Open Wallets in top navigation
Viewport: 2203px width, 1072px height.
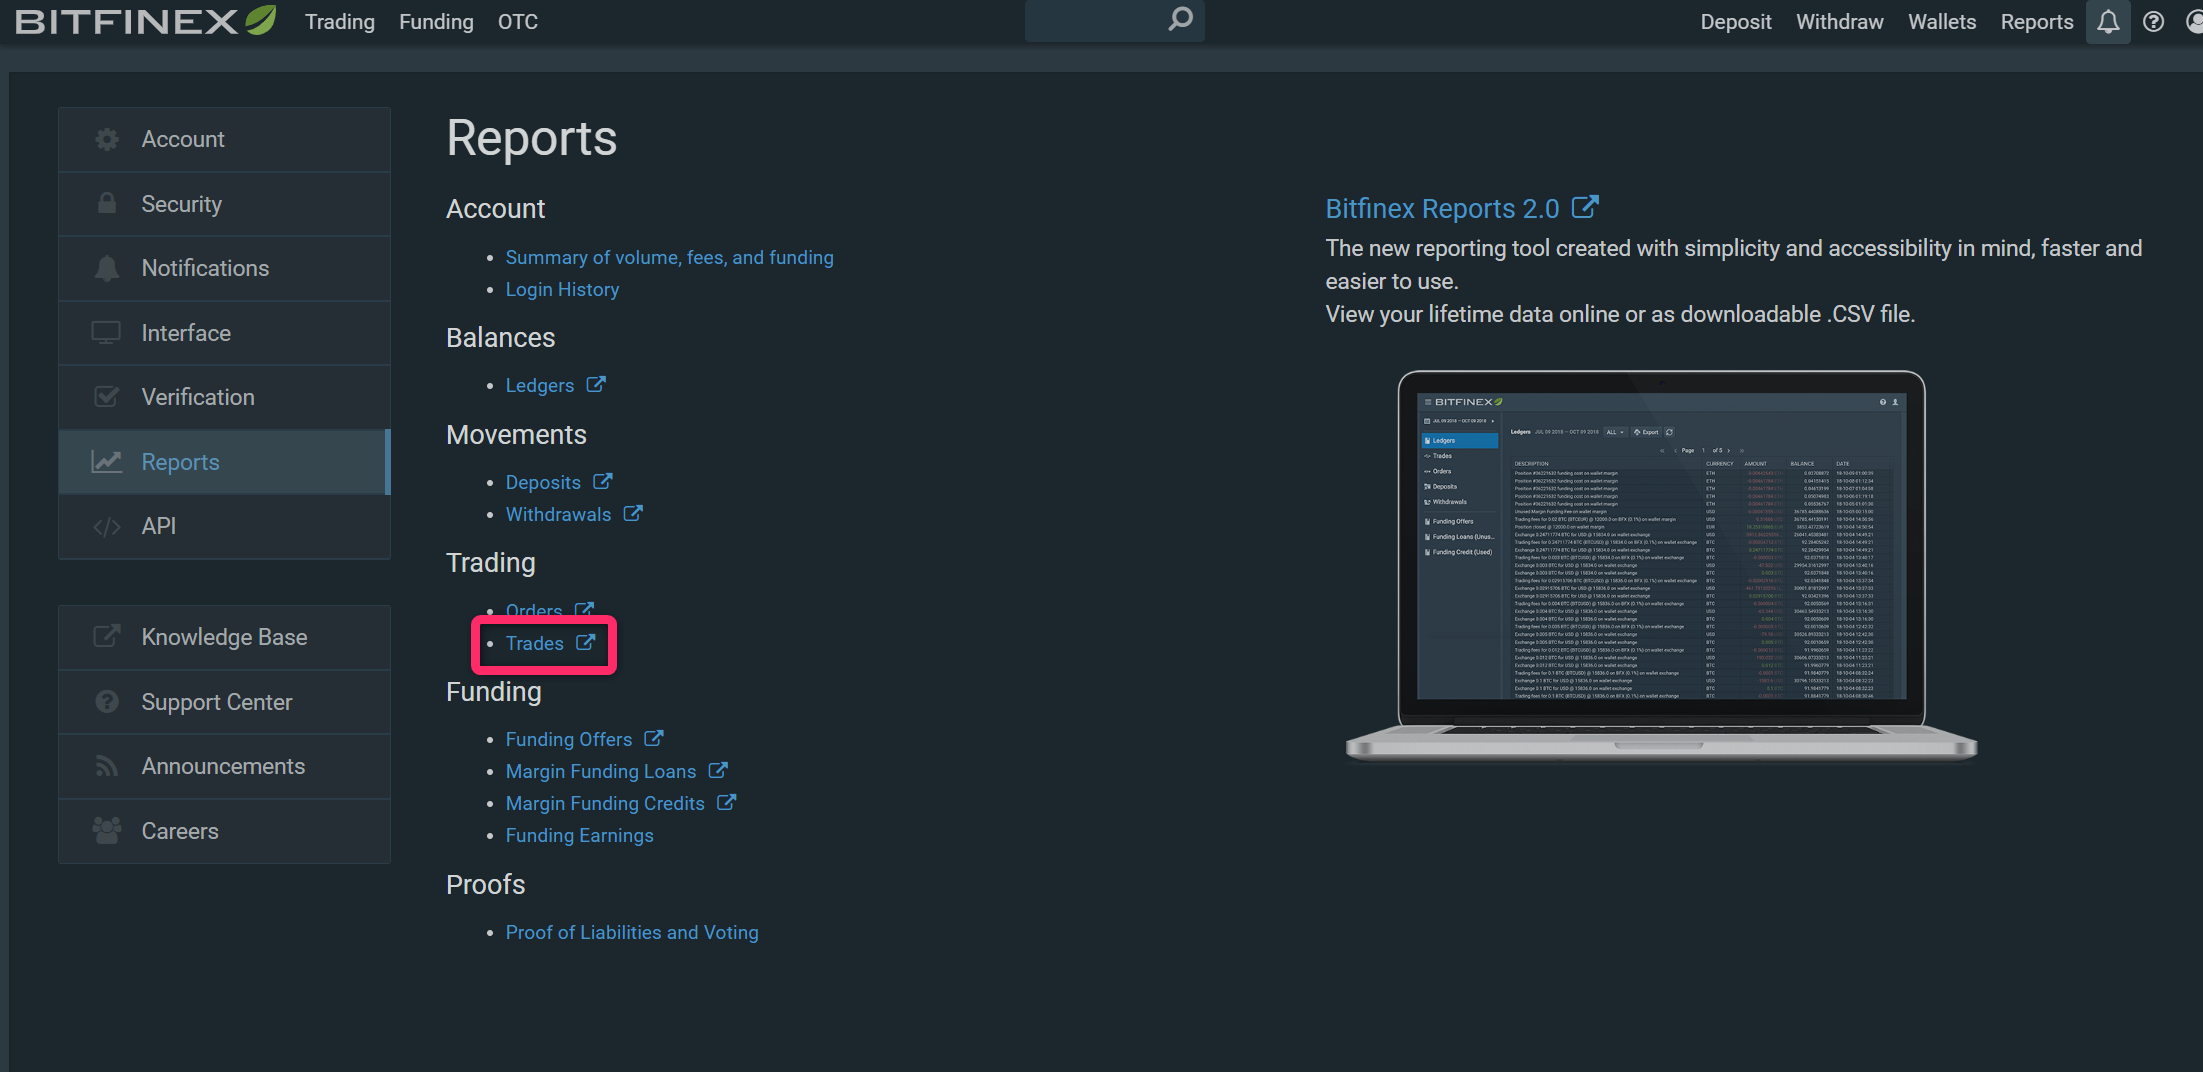click(x=1941, y=22)
